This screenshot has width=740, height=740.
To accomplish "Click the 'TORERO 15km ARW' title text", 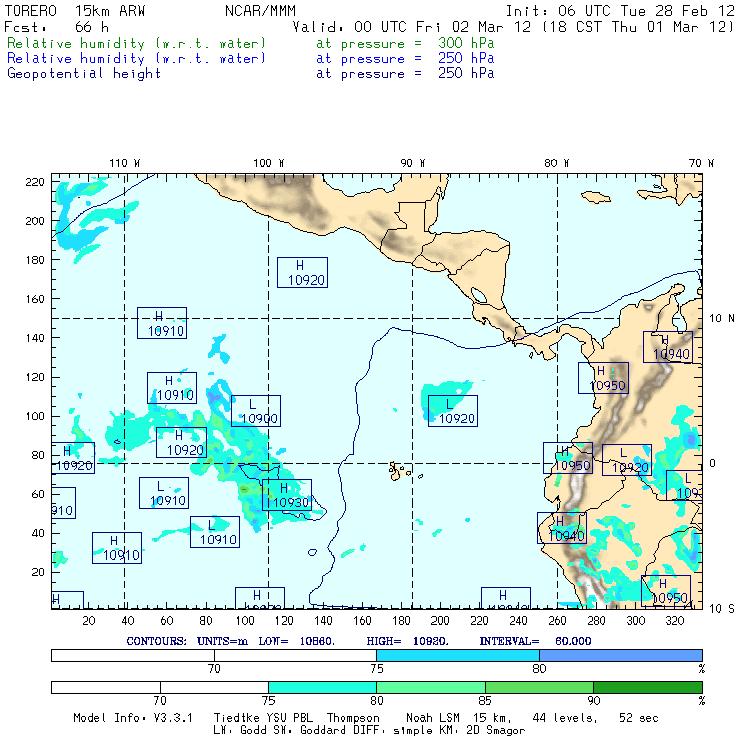I will click(75, 11).
